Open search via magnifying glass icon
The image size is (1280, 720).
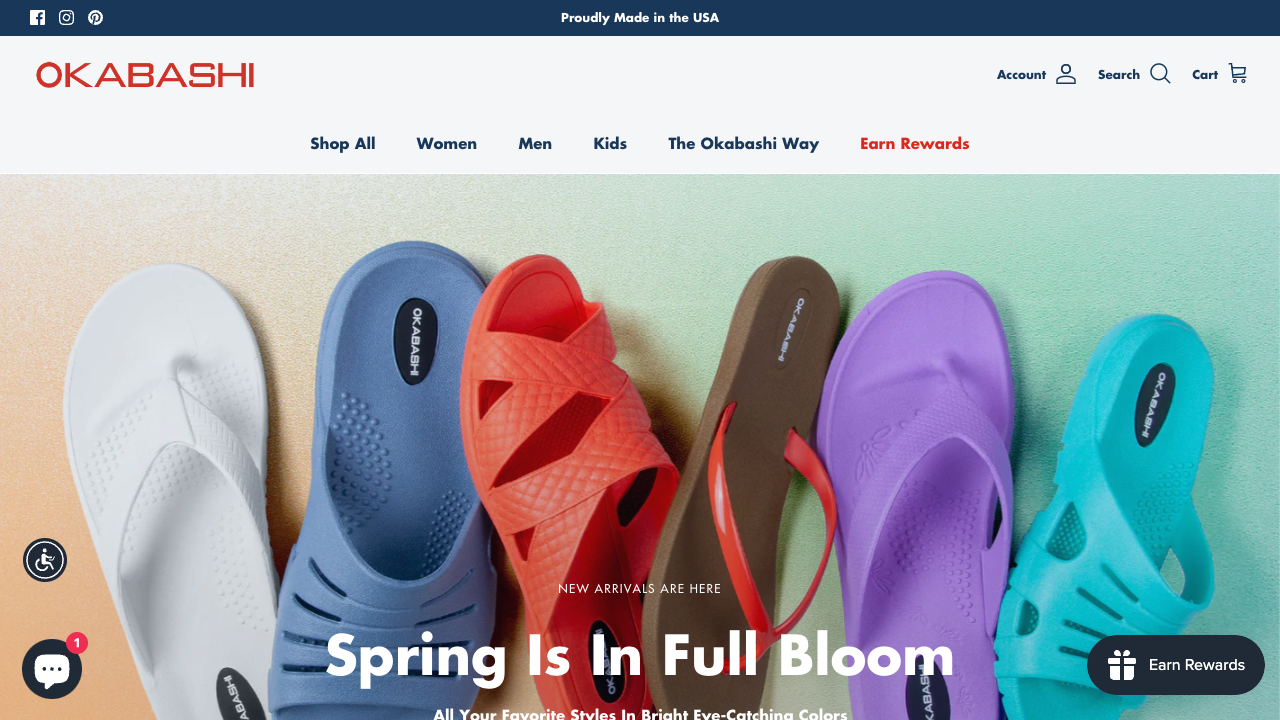[1160, 74]
